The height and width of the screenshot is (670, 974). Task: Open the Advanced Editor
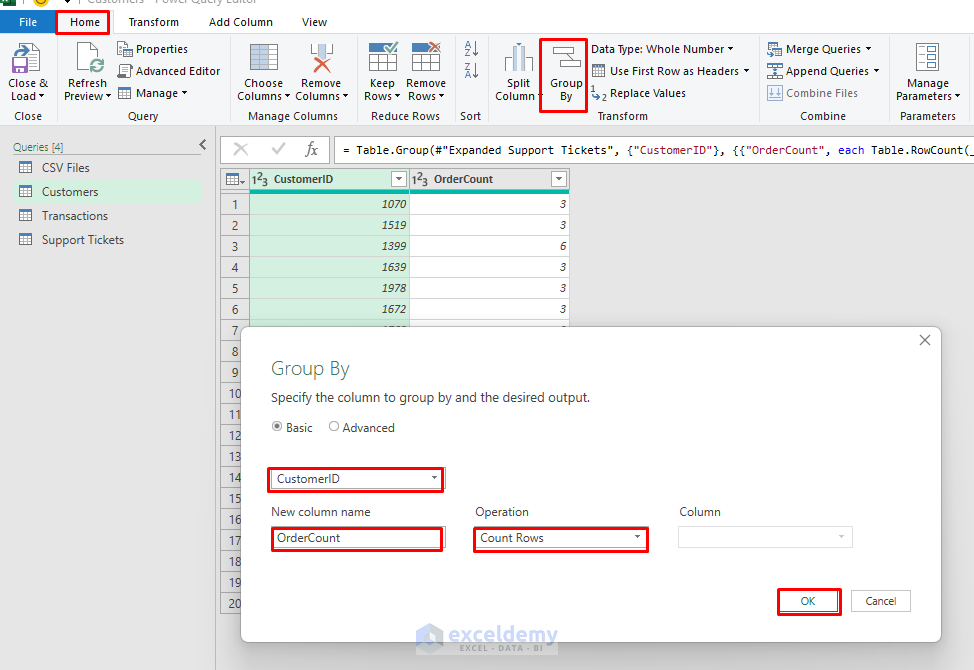(x=169, y=71)
